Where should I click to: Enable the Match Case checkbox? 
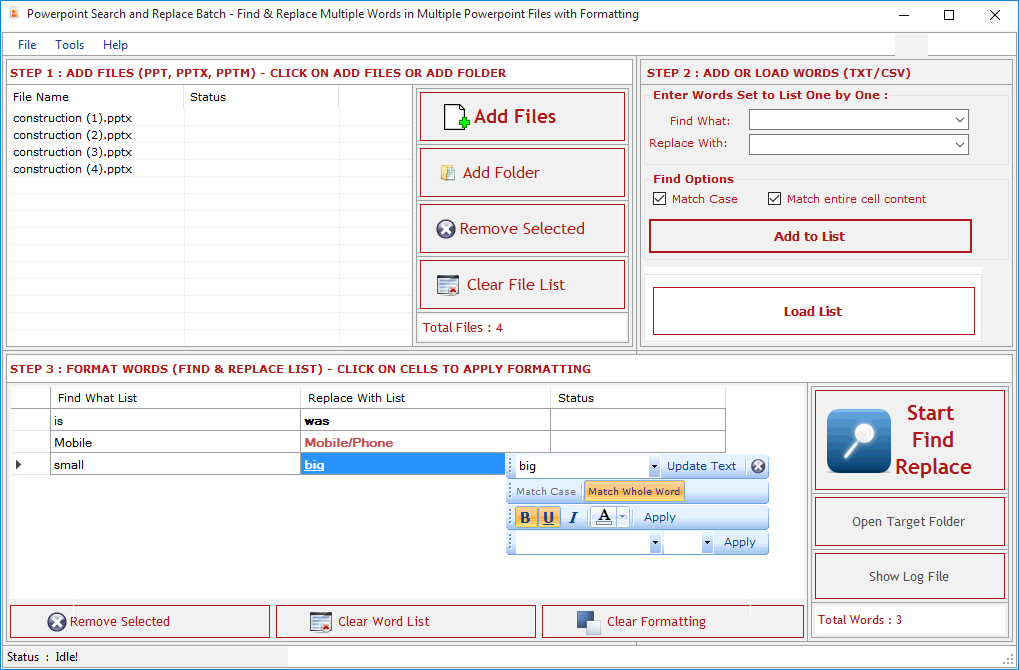tap(660, 199)
